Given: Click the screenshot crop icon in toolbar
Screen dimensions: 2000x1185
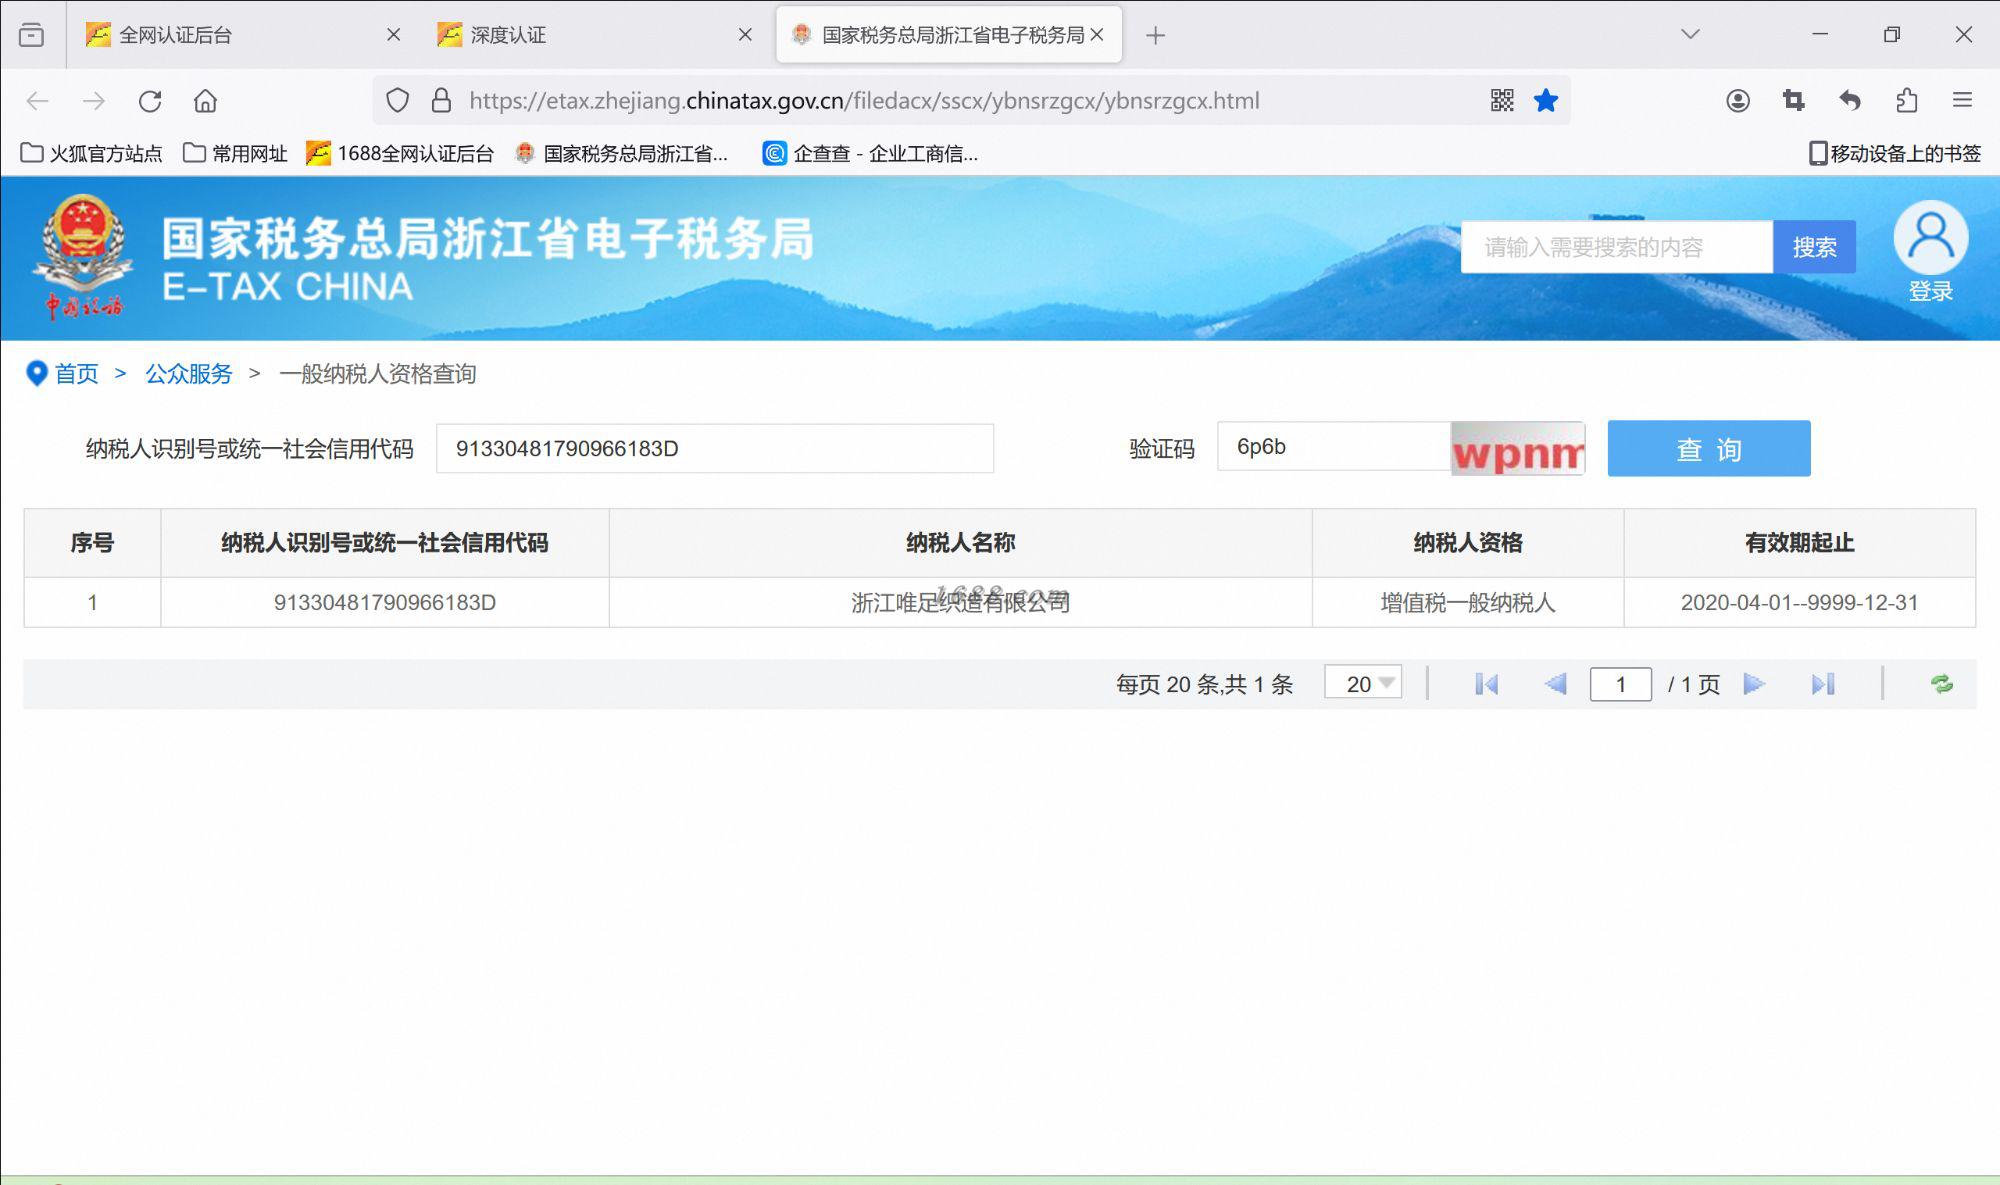Looking at the screenshot, I should [1793, 100].
